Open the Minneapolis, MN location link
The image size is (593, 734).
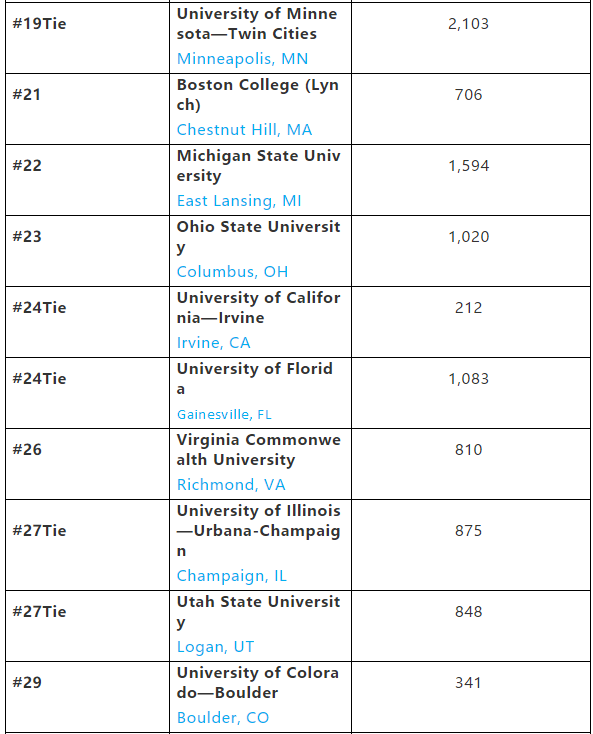[242, 59]
